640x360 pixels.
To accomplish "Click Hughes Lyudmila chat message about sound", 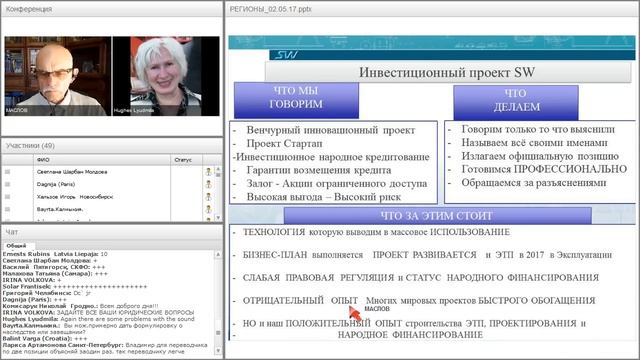I will [x=98, y=319].
